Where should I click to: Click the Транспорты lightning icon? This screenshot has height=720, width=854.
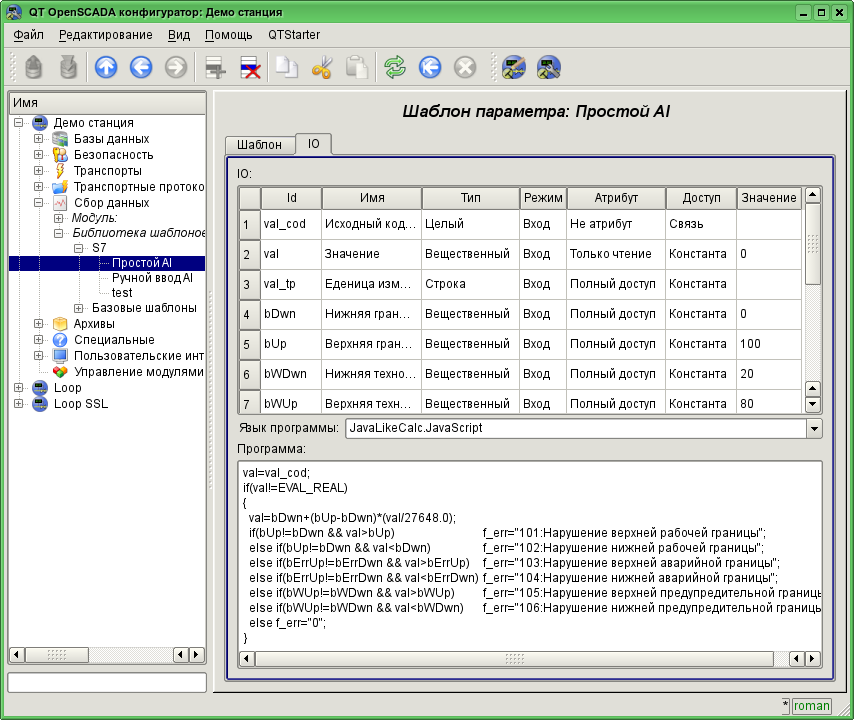[x=60, y=170]
